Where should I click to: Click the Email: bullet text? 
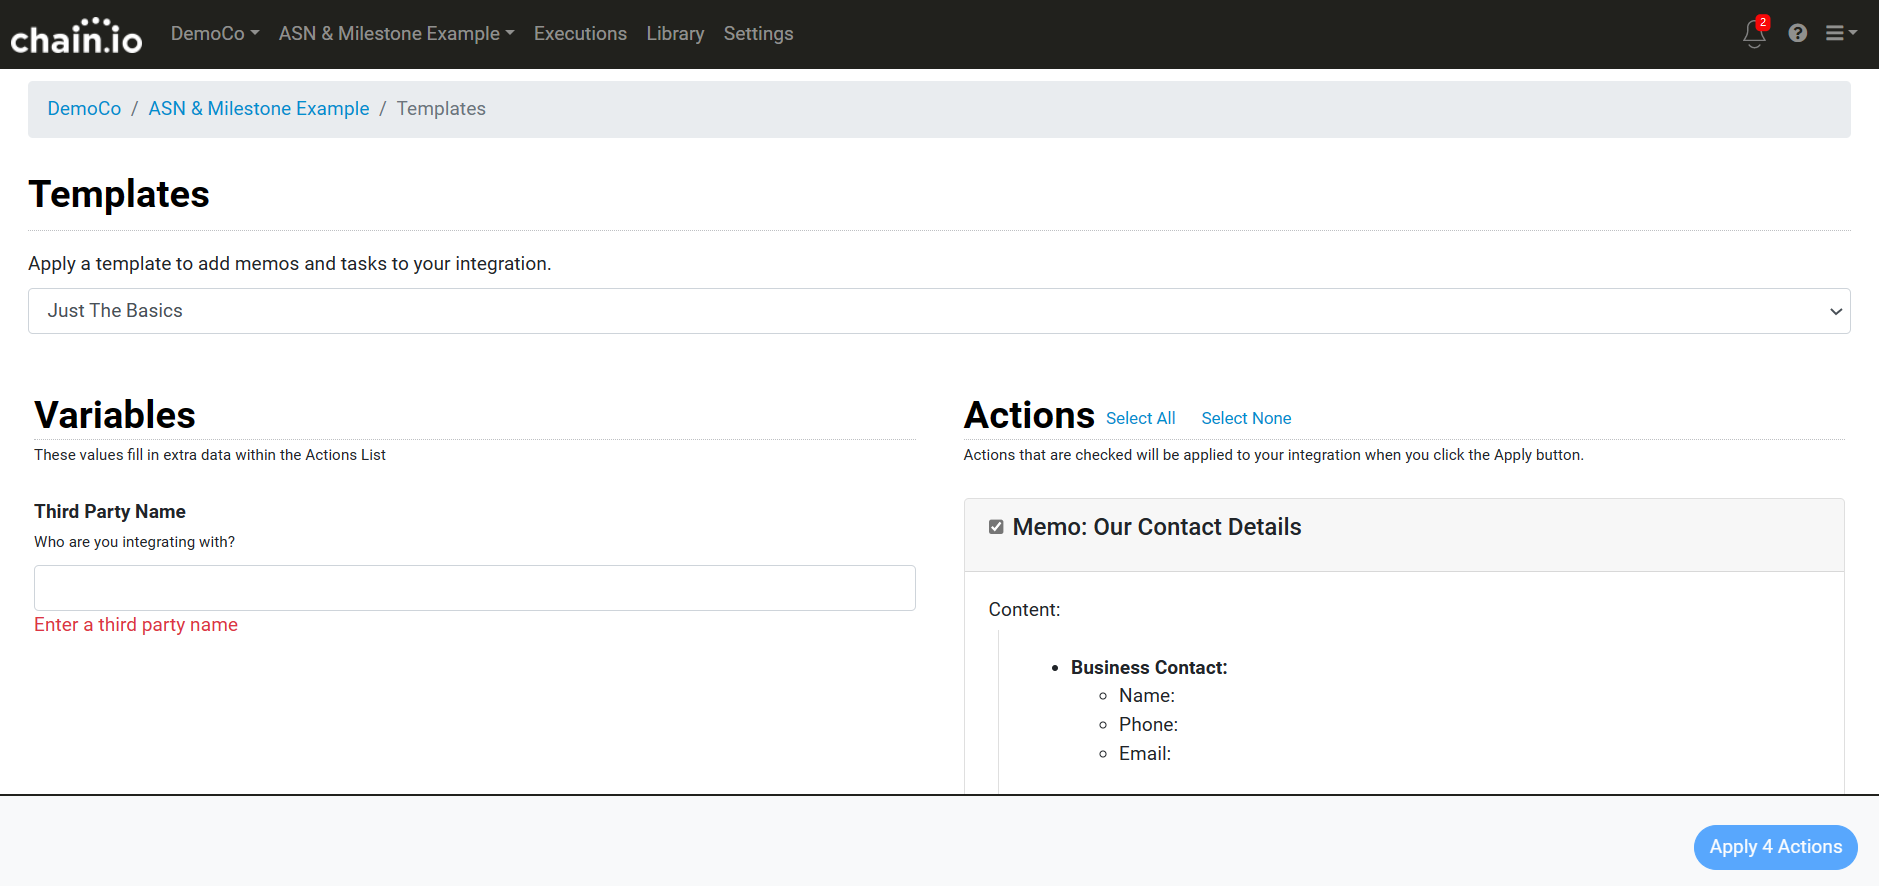[1145, 754]
